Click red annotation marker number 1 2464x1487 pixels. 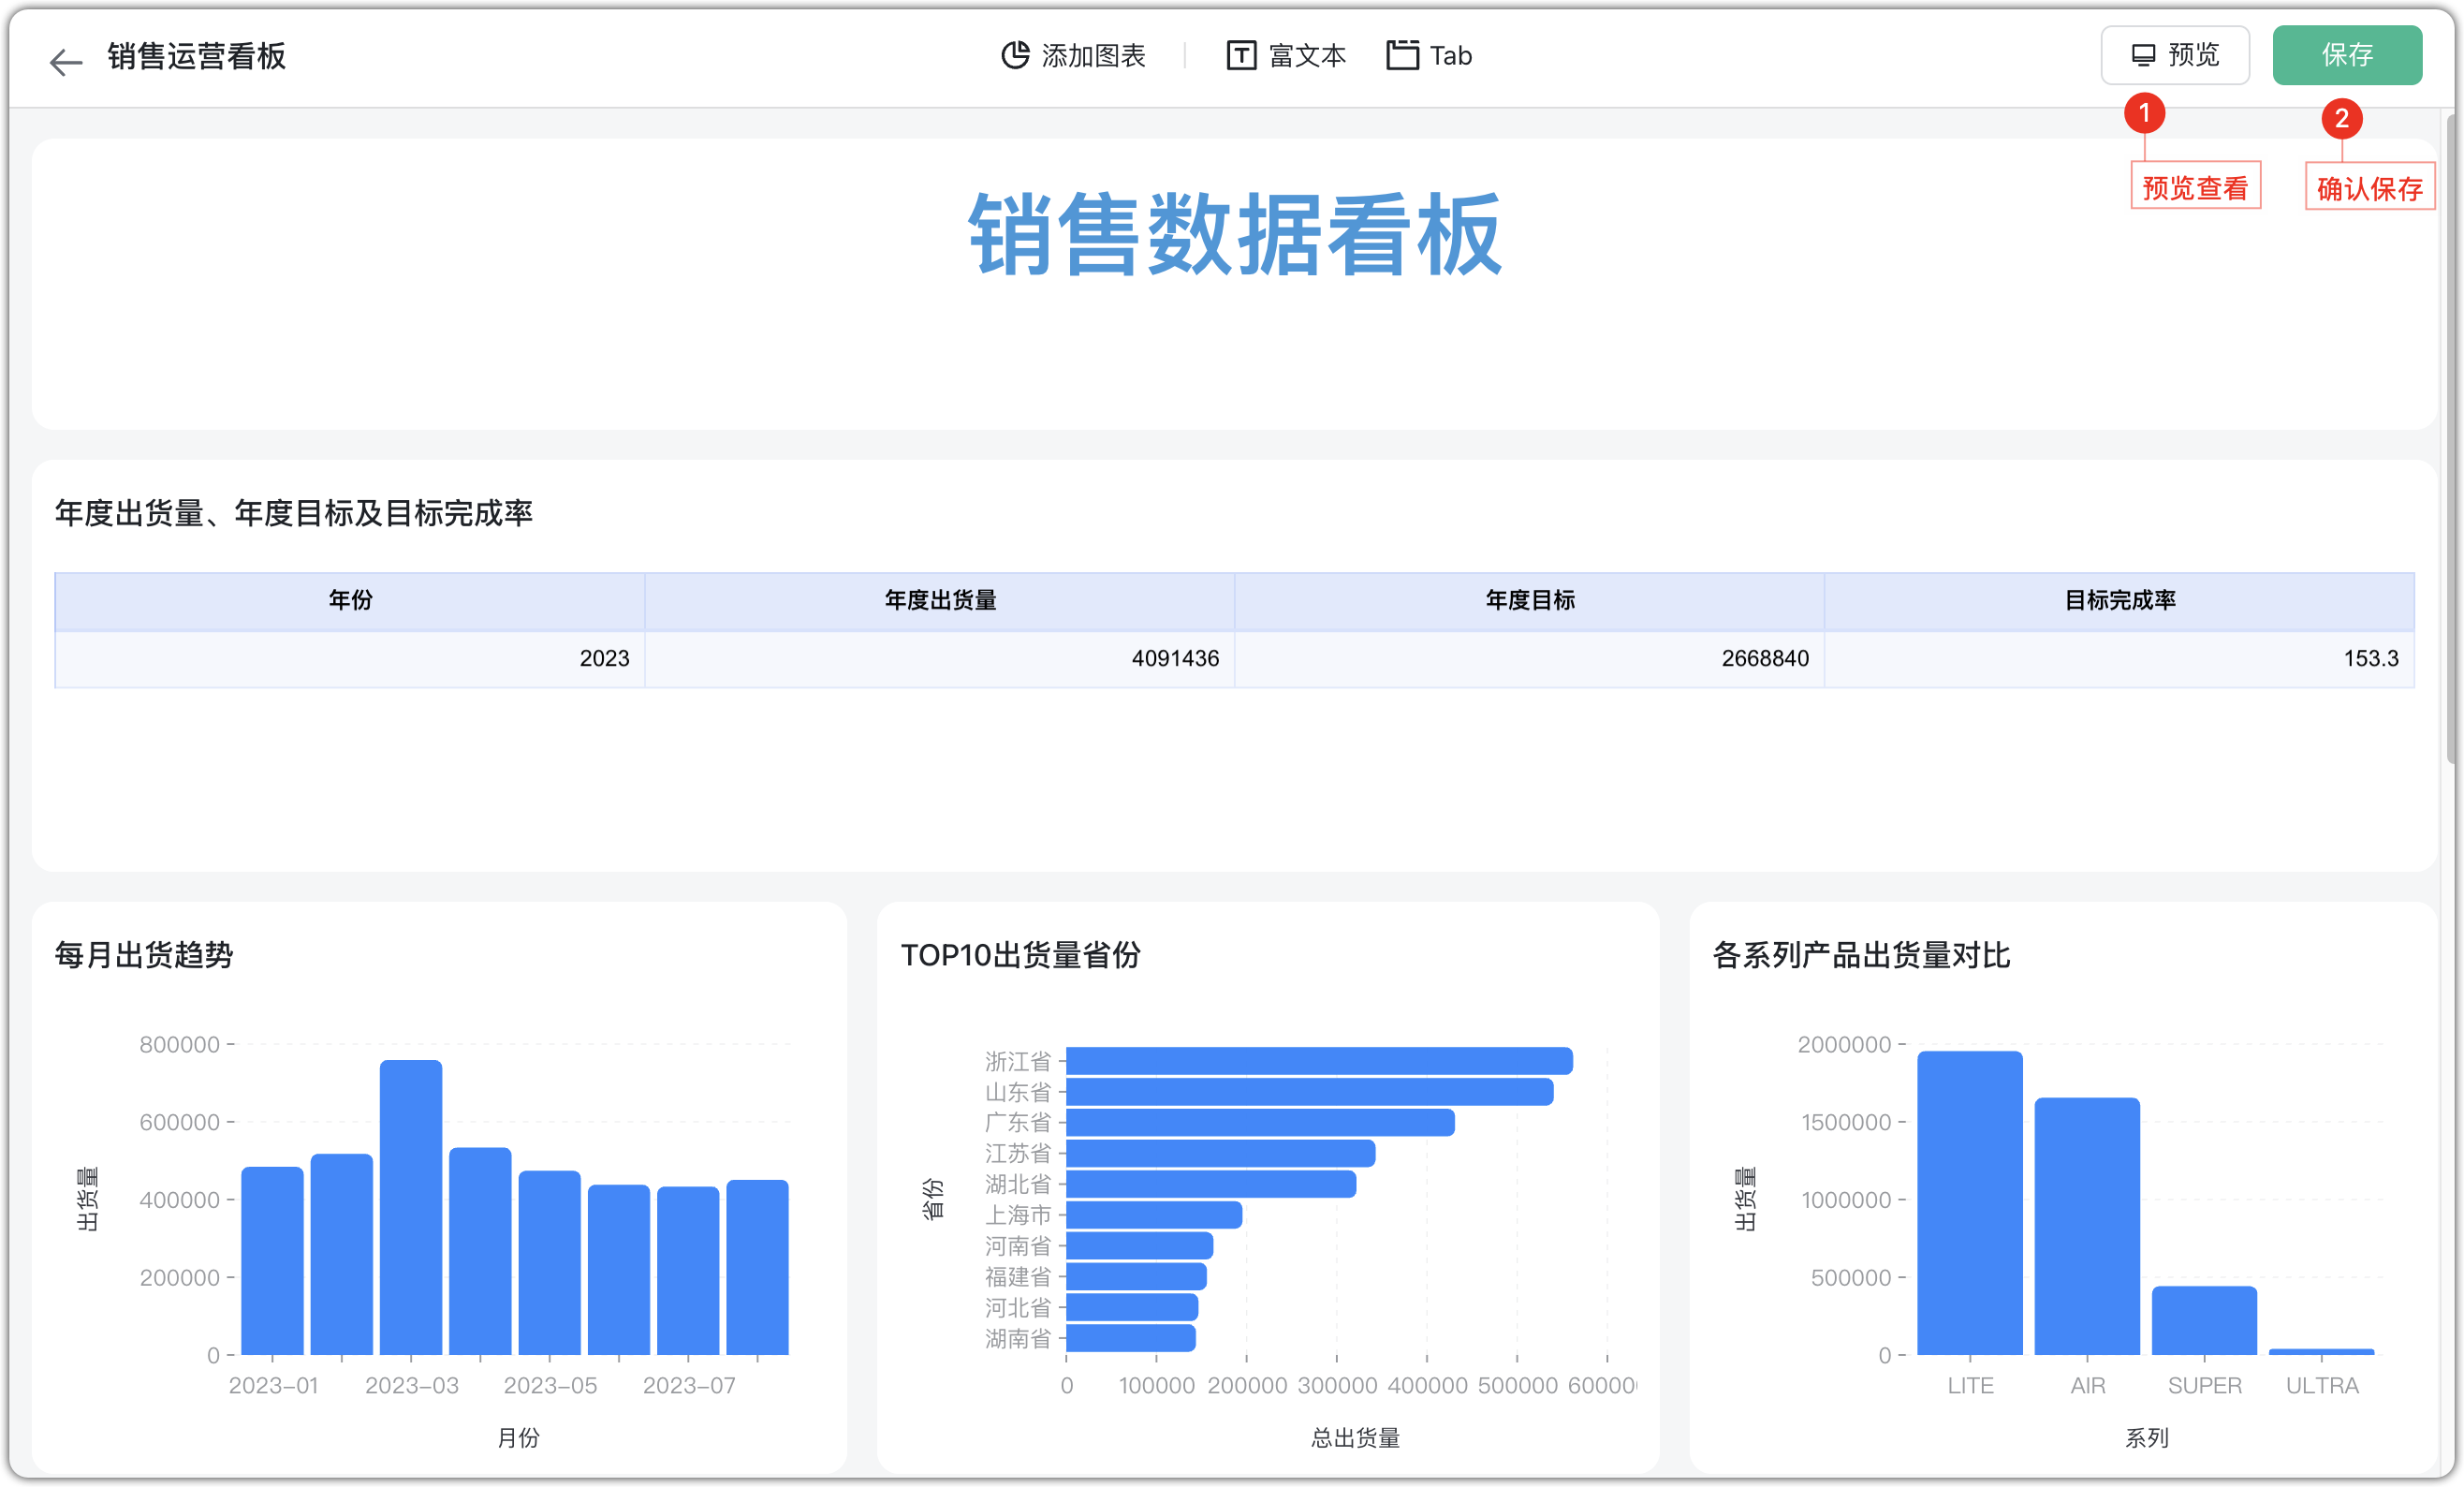coord(2144,113)
